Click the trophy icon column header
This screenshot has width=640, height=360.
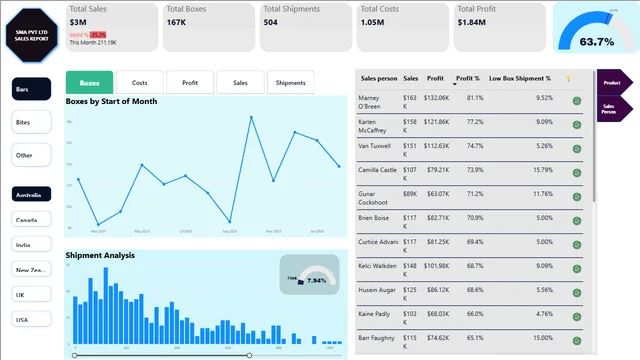tap(569, 78)
